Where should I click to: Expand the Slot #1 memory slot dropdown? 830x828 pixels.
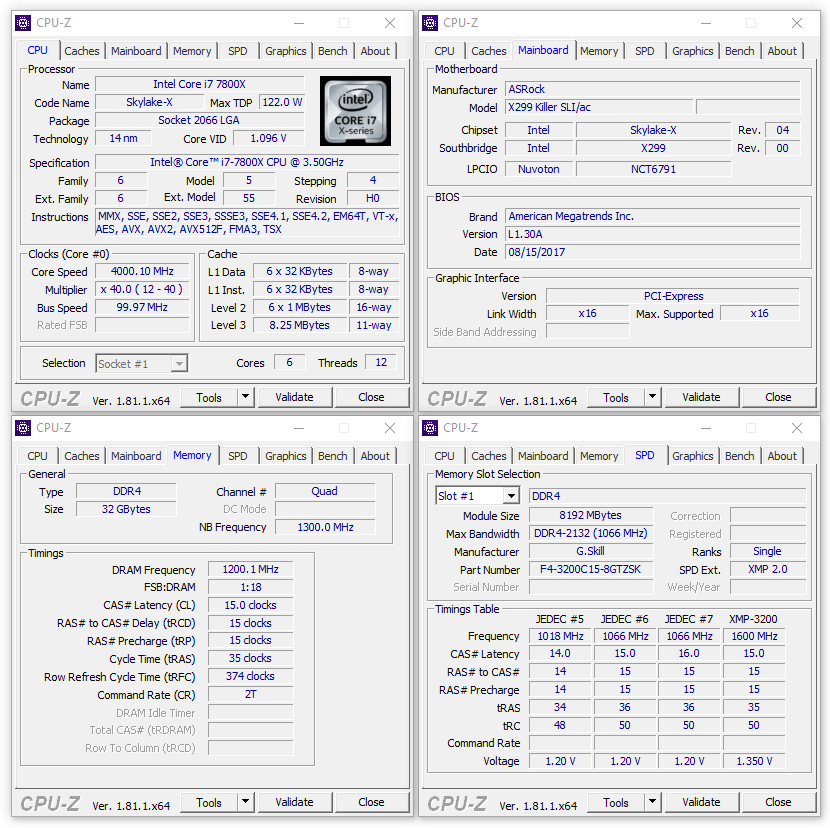tap(511, 496)
